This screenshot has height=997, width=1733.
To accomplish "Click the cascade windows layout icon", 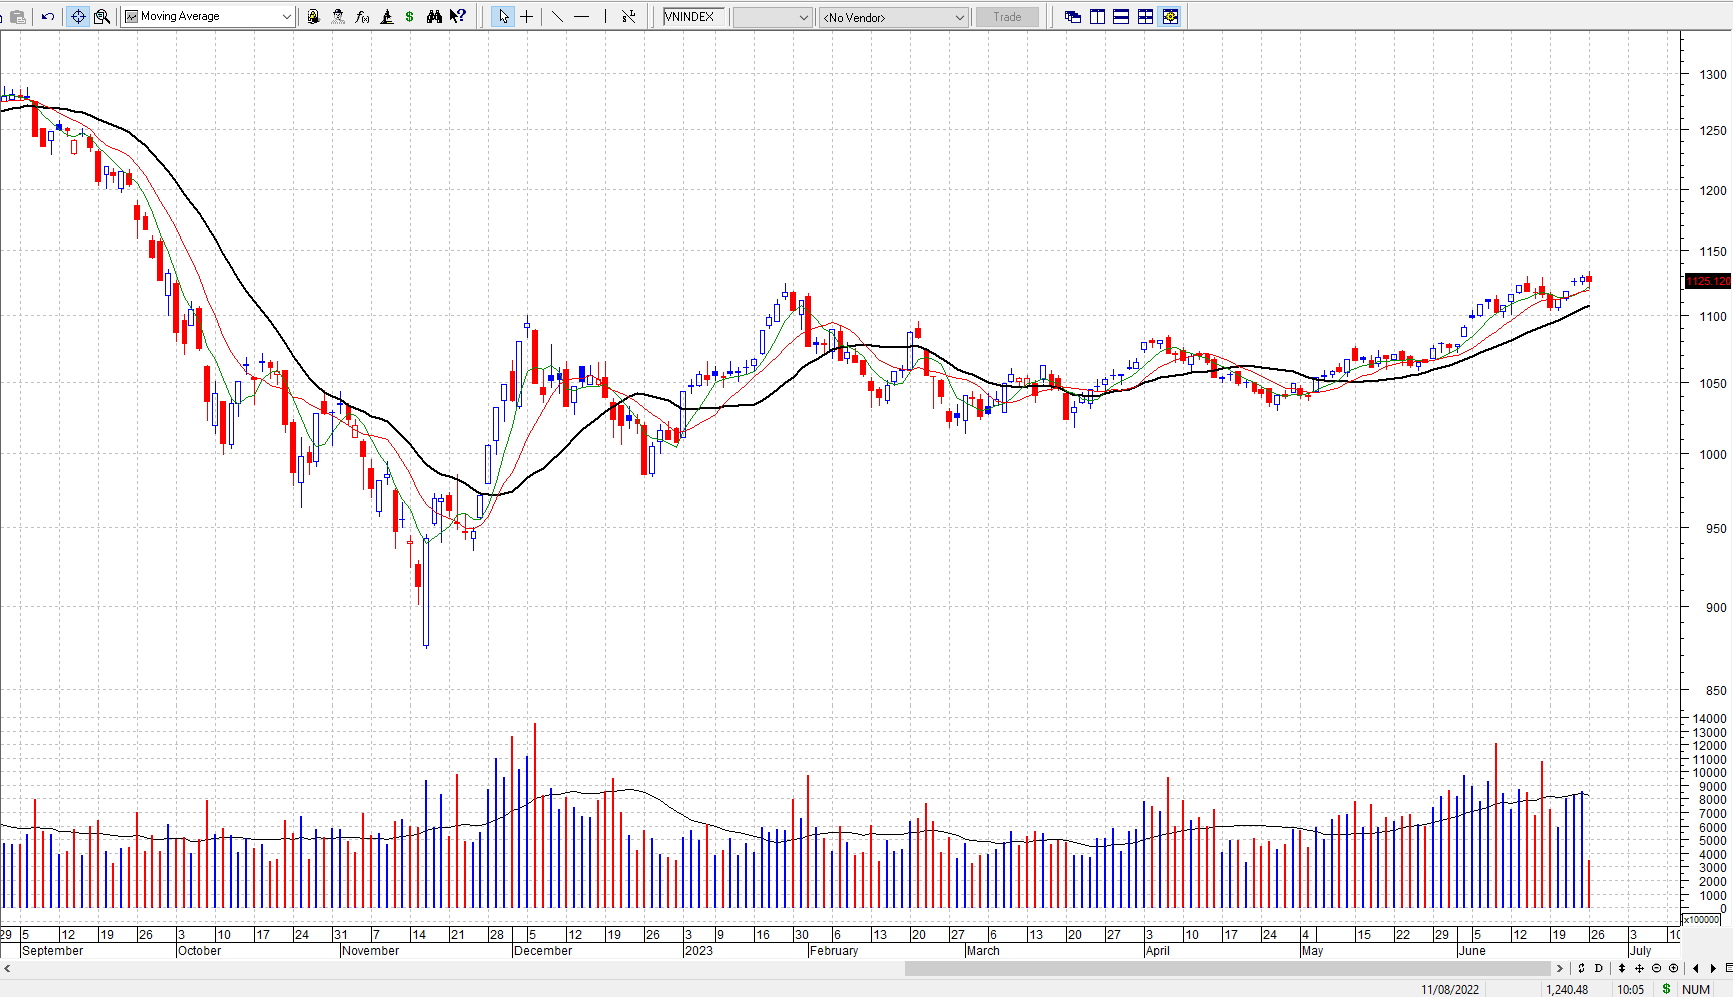I will (1073, 17).
